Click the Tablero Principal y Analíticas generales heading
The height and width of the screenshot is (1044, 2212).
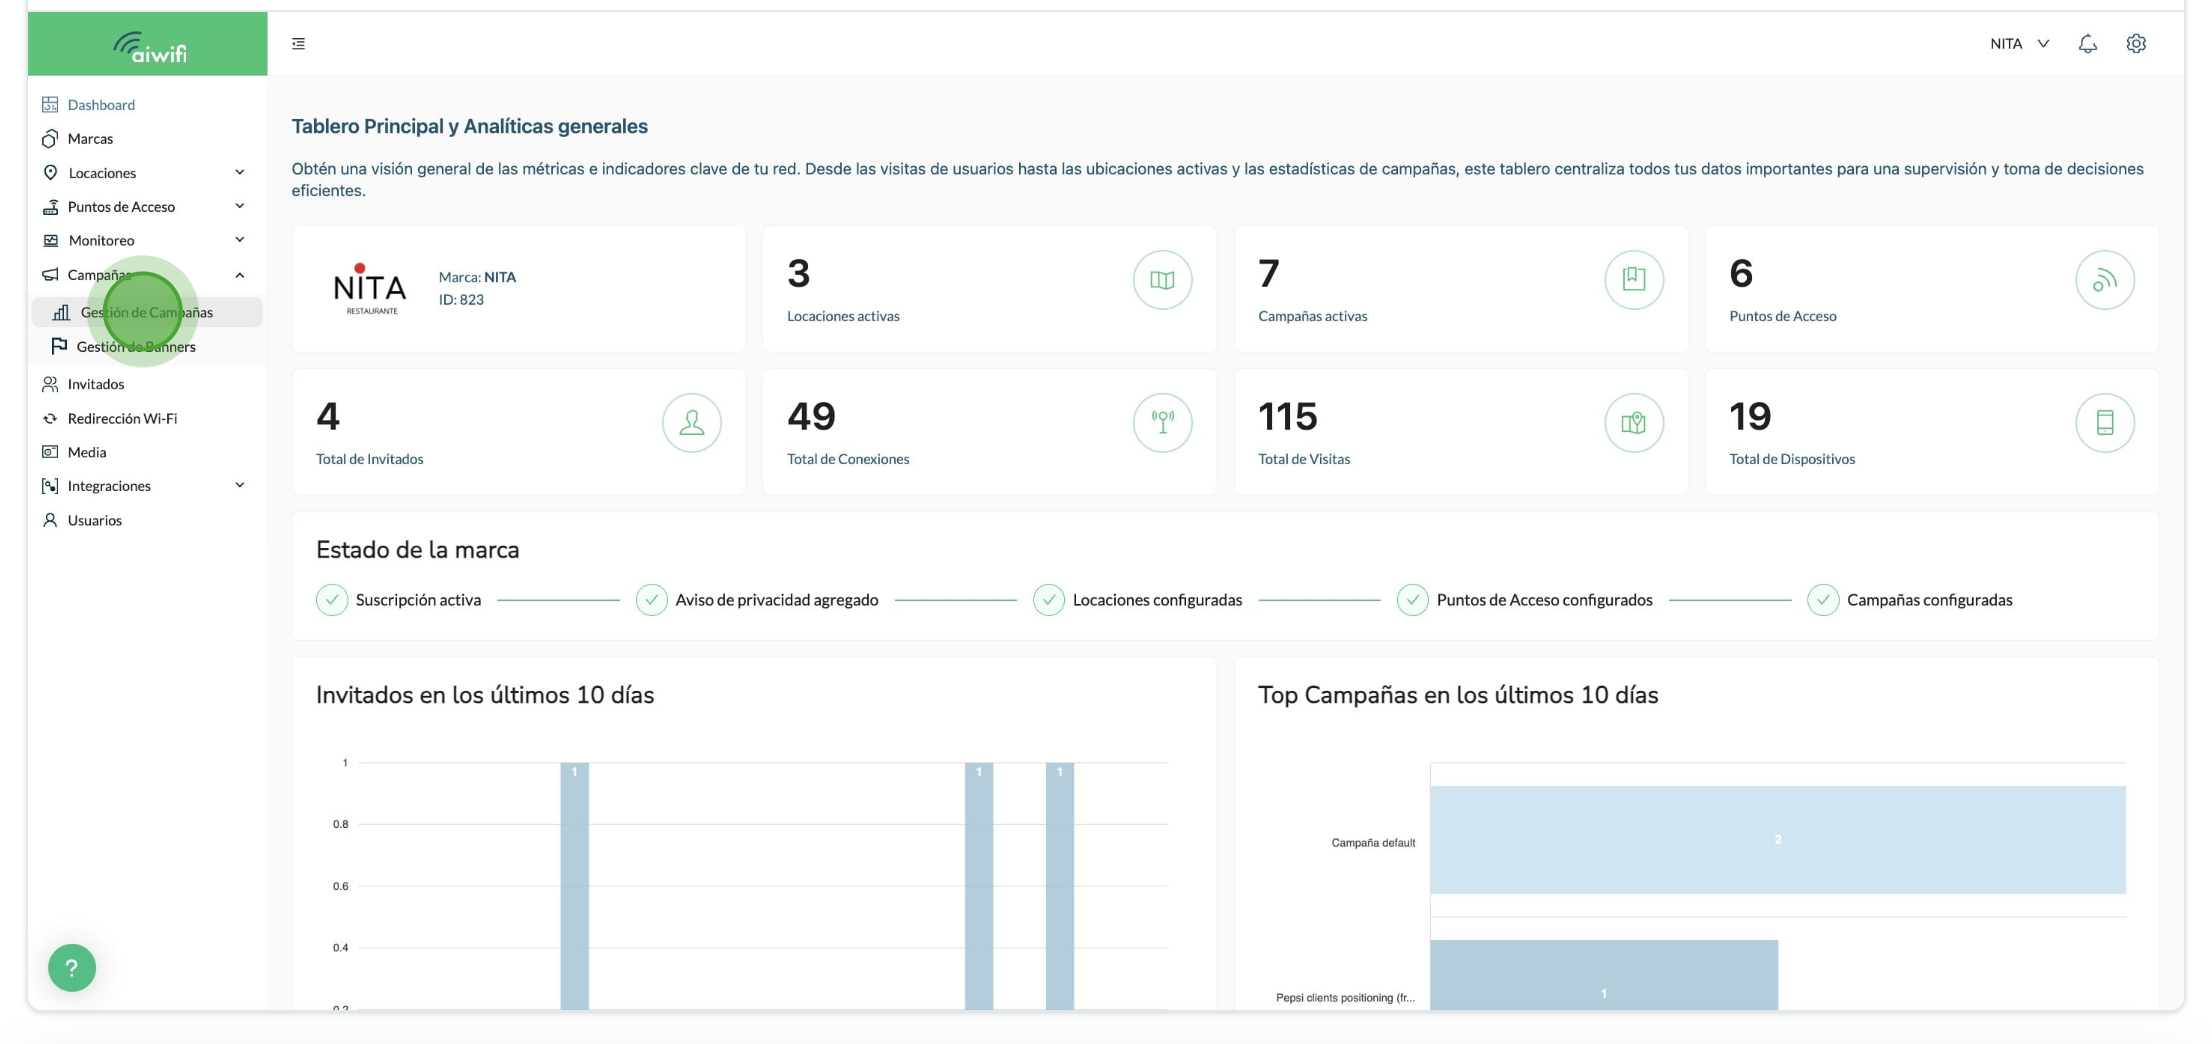[469, 126]
